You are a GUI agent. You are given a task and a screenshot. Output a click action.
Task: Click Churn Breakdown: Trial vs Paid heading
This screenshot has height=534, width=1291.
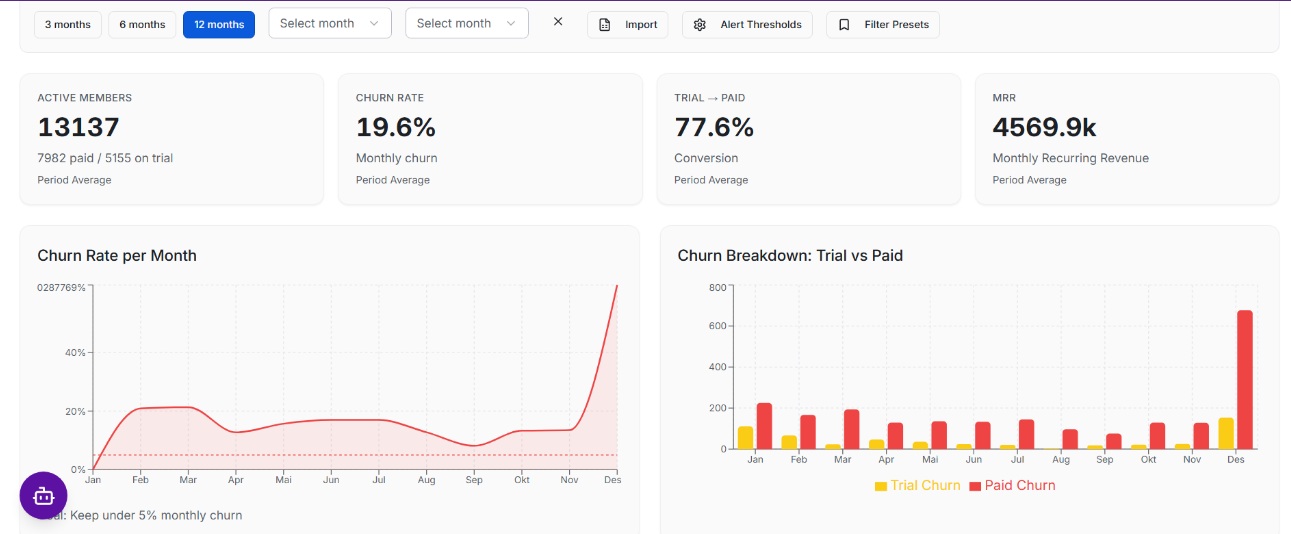coord(790,255)
